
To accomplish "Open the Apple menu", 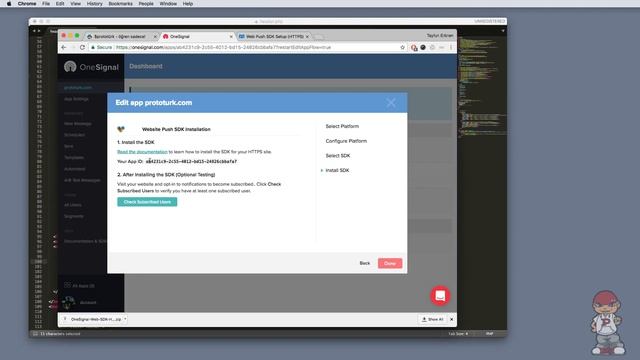I will [x=9, y=4].
